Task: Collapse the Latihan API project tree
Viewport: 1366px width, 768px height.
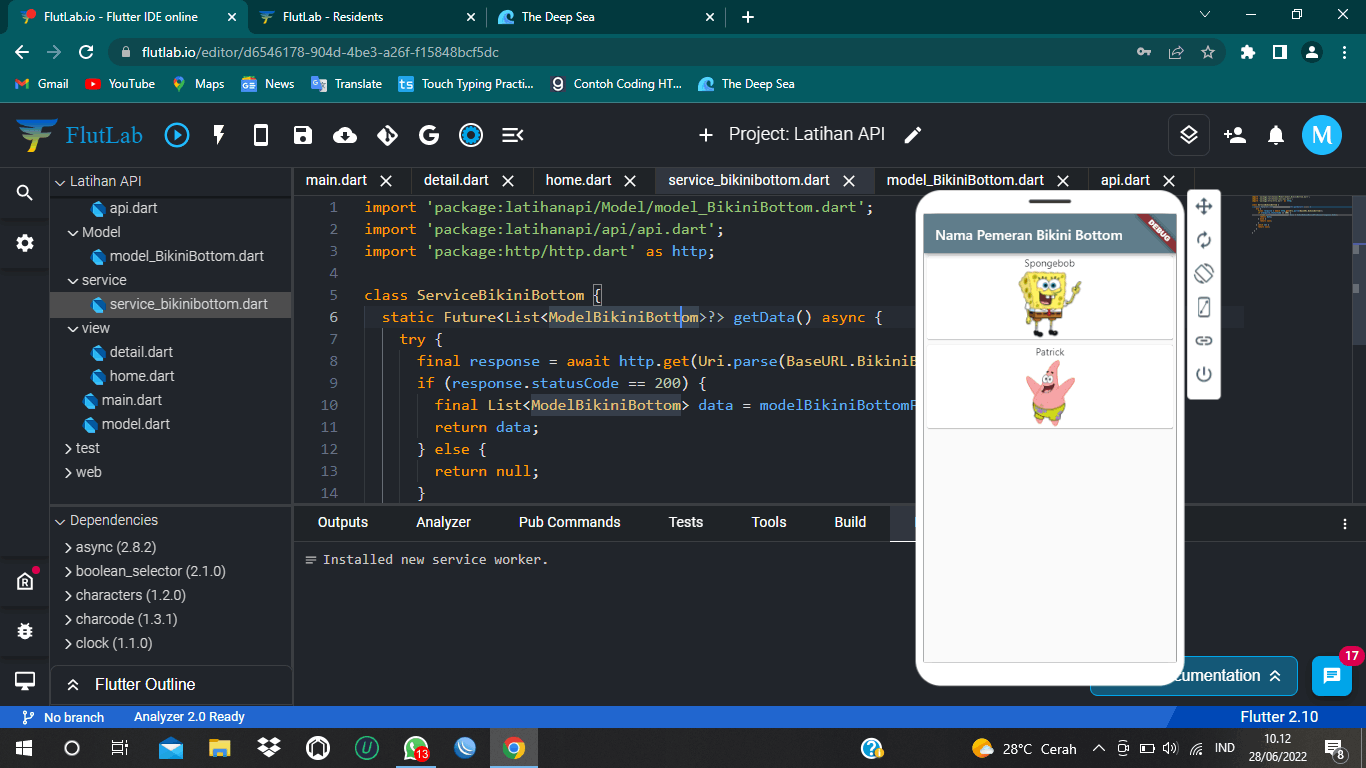Action: pos(60,182)
